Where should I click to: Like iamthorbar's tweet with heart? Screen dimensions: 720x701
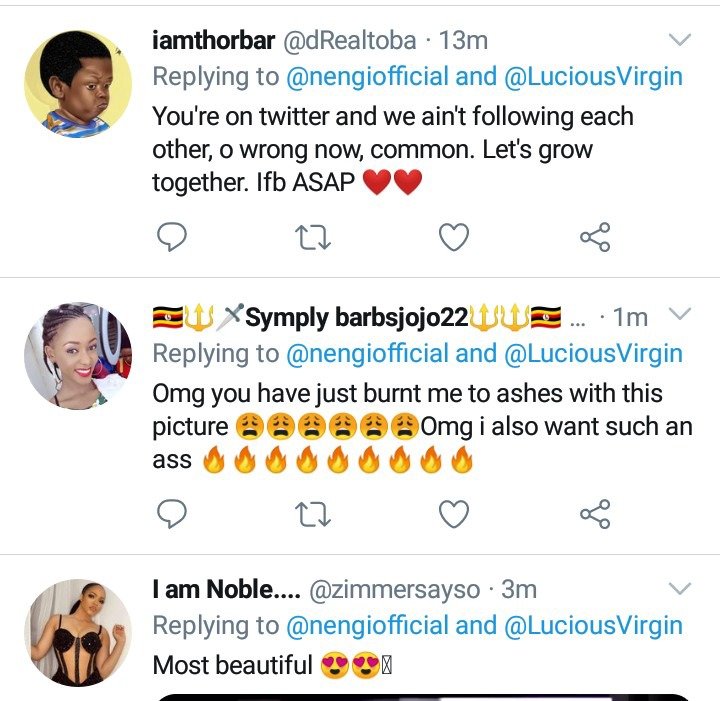click(x=454, y=237)
